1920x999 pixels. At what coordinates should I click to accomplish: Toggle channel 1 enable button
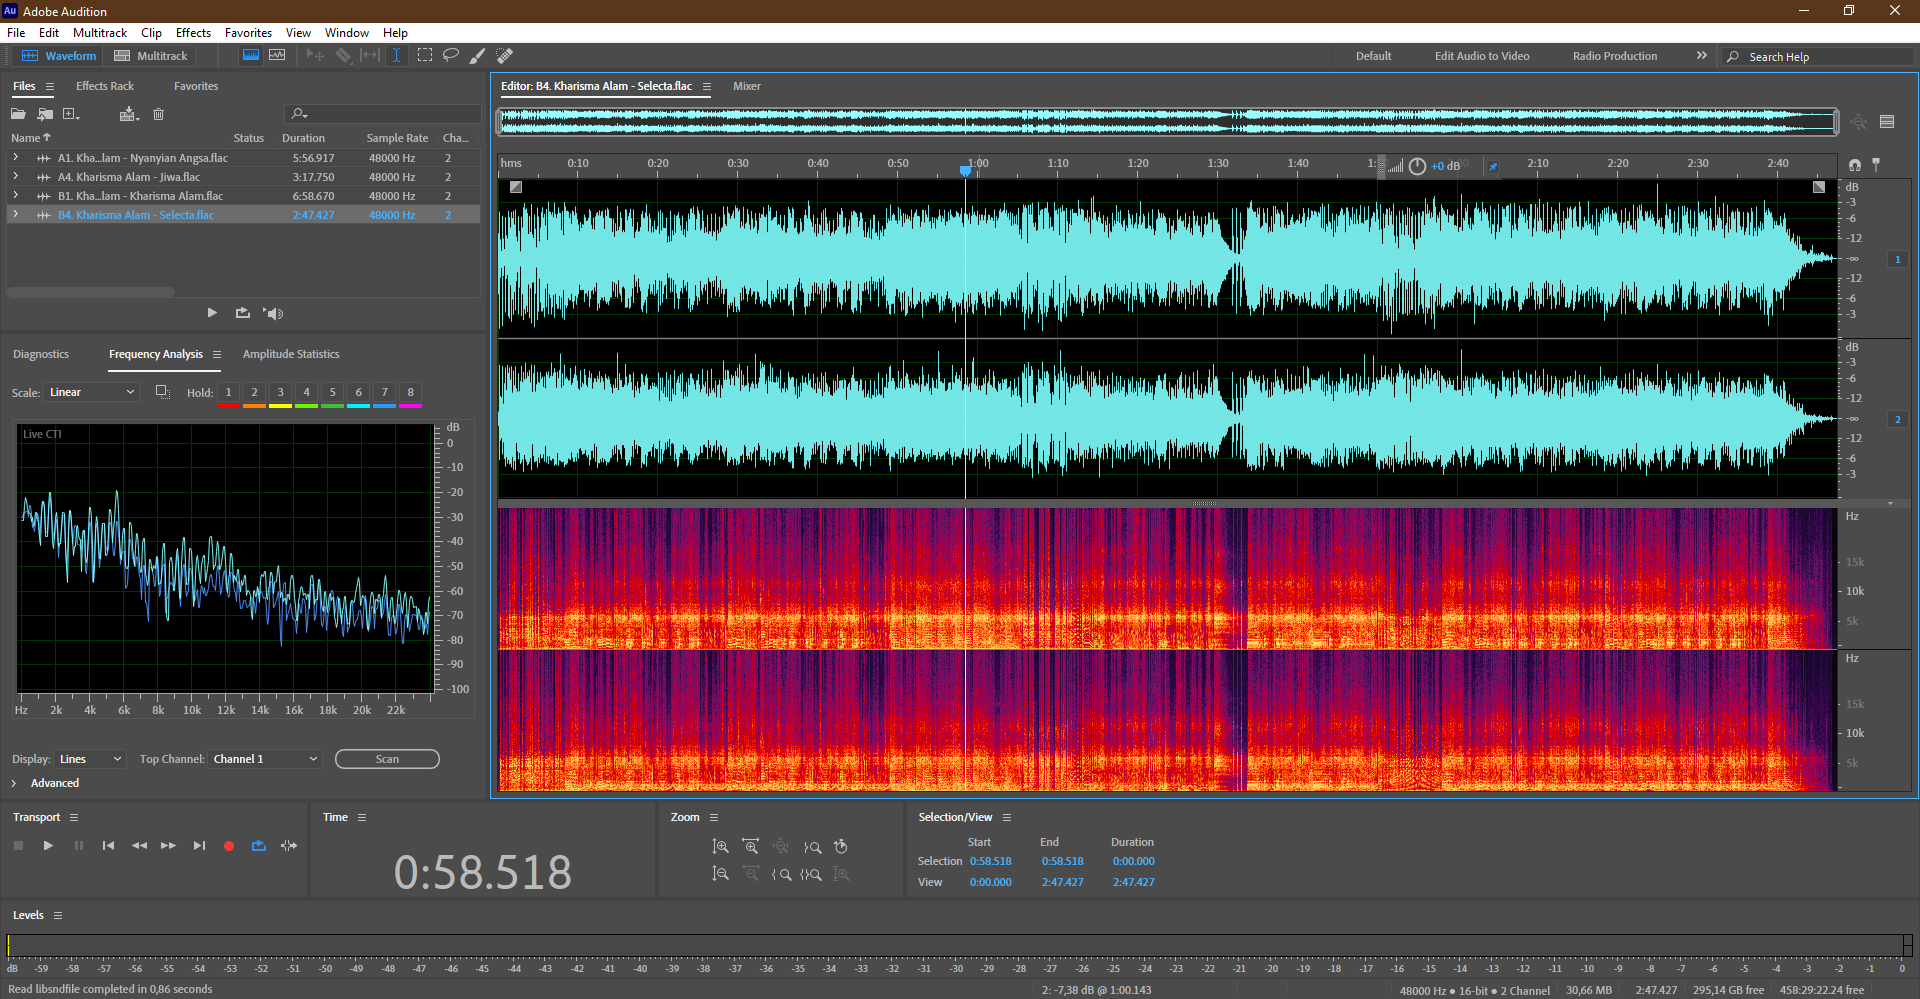tap(1897, 259)
